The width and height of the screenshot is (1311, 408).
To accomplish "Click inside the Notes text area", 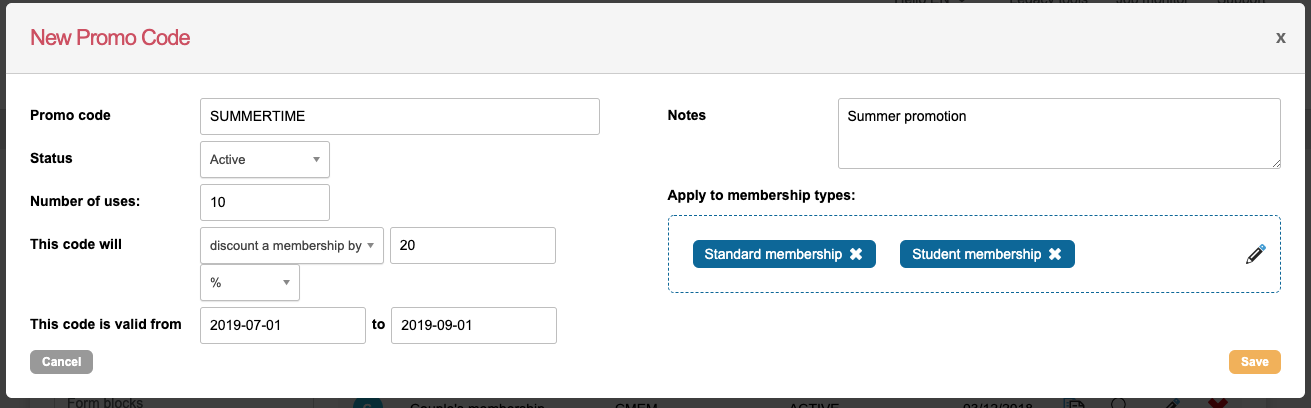I will click(x=1058, y=133).
